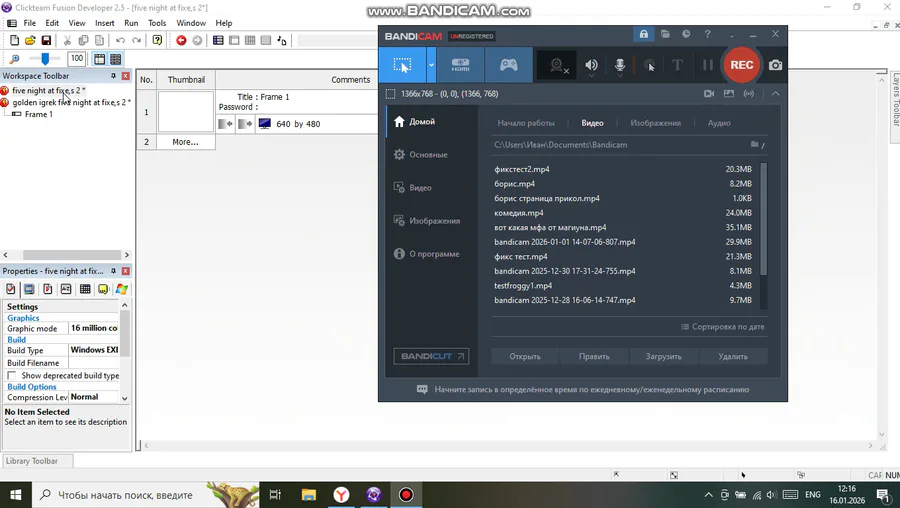Open the Storyboard Editor toolbar icon
The width and height of the screenshot is (900, 508).
click(218, 40)
